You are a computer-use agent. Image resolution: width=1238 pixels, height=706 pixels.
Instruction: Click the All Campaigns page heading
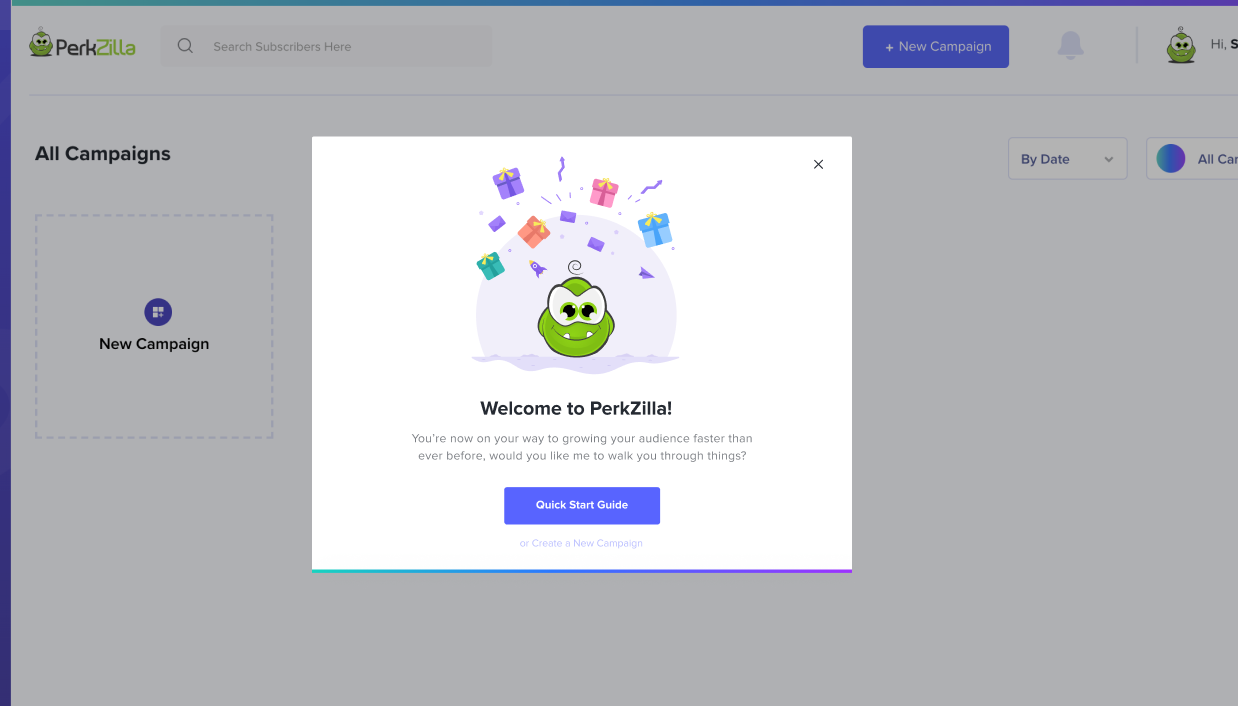[x=103, y=153]
